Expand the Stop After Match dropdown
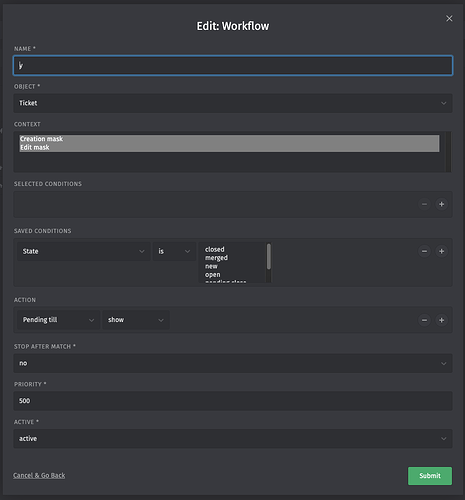465x500 pixels. coord(233,363)
